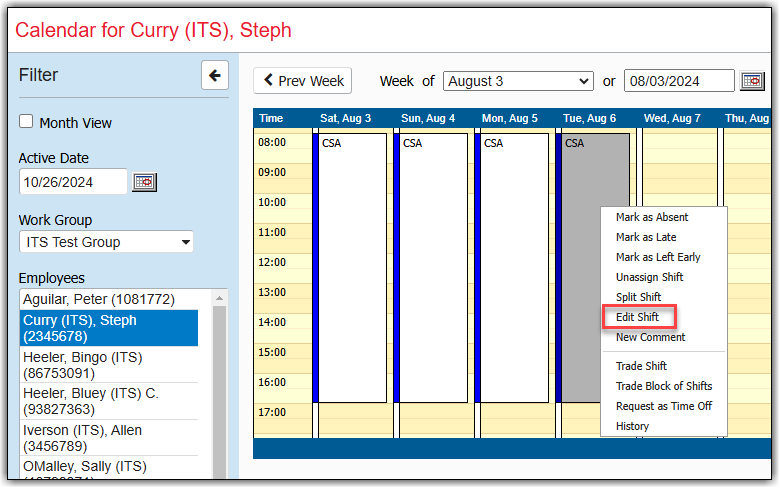Open History from the context menu
The image size is (780, 488).
pos(632,426)
